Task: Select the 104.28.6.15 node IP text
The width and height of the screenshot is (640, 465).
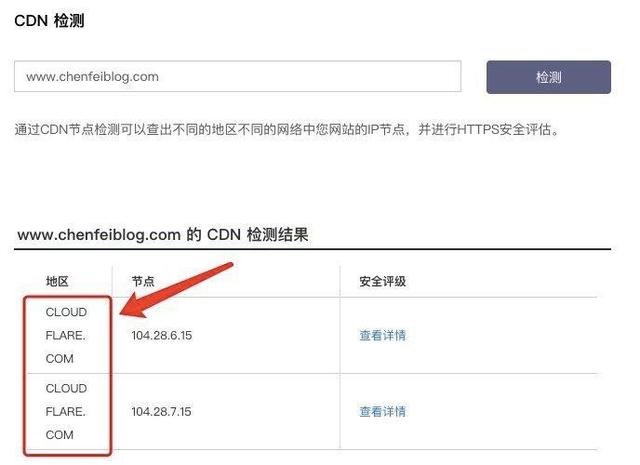Action: [162, 336]
